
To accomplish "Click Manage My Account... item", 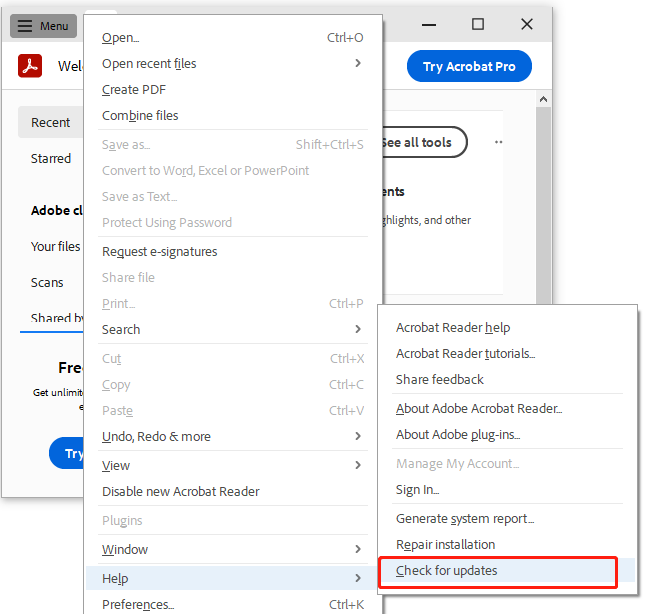I will pyautogui.click(x=508, y=464).
